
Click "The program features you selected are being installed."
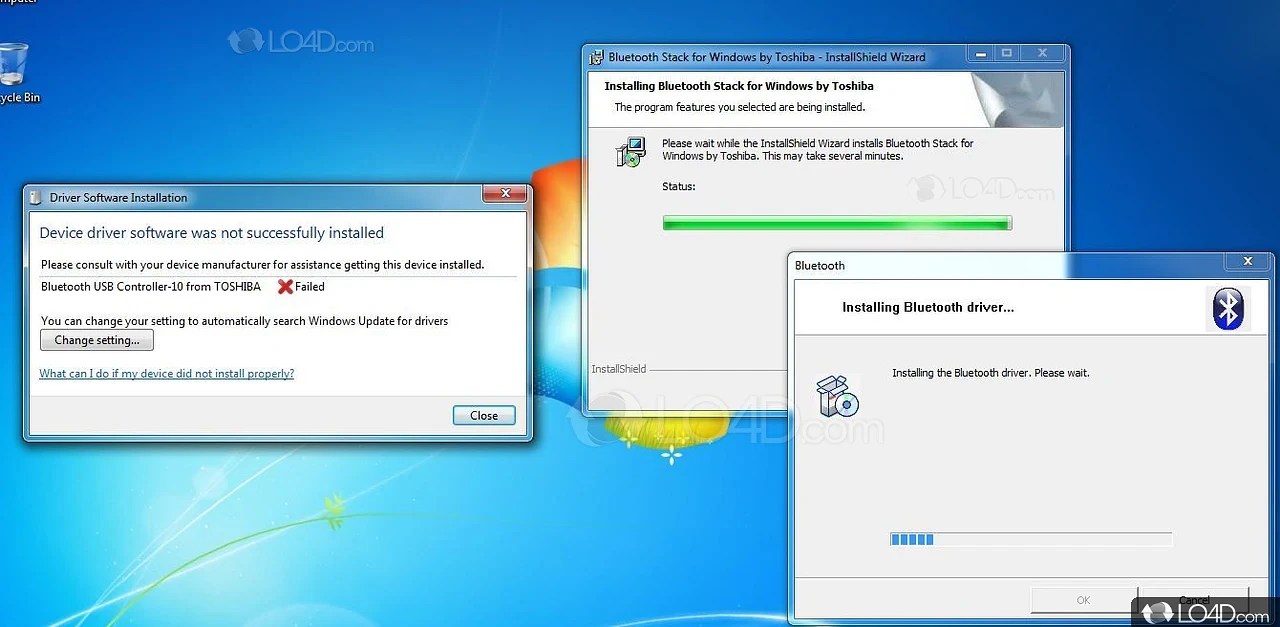pos(740,107)
